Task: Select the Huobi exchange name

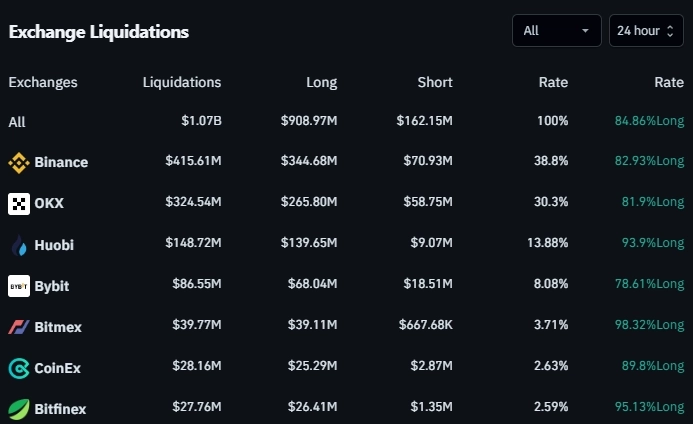Action: 54,245
